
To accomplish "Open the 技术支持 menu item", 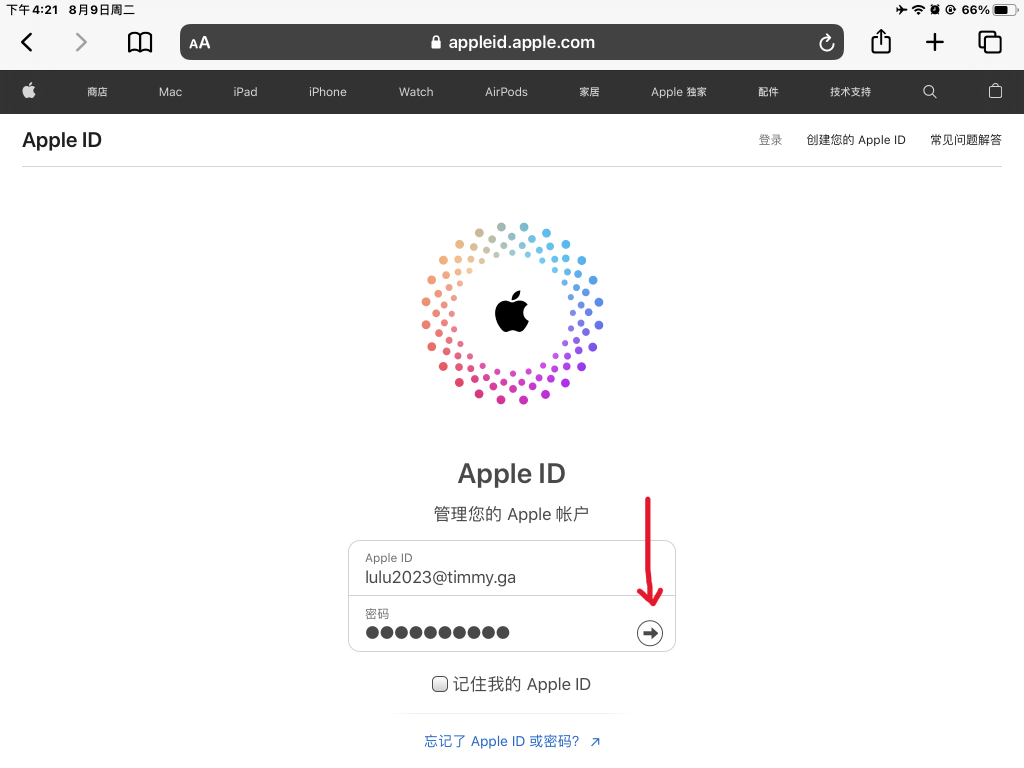I will pos(850,92).
